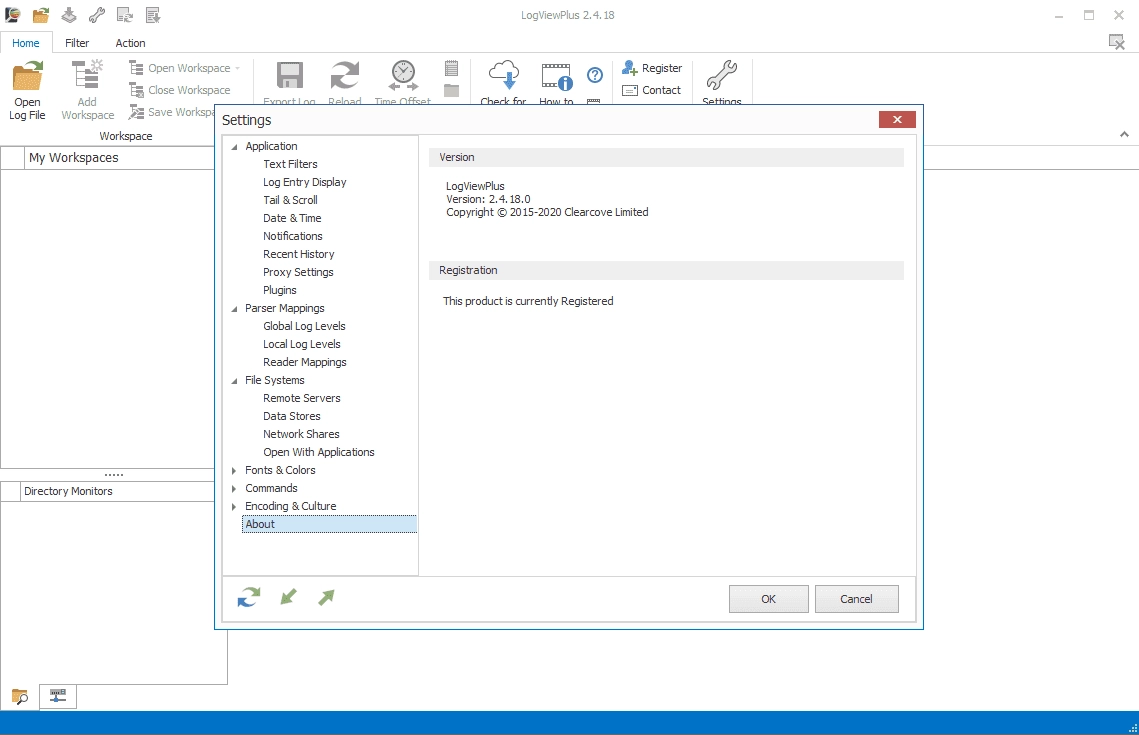Click quick-access document with down arrow icon
This screenshot has width=1139, height=735.
[153, 15]
